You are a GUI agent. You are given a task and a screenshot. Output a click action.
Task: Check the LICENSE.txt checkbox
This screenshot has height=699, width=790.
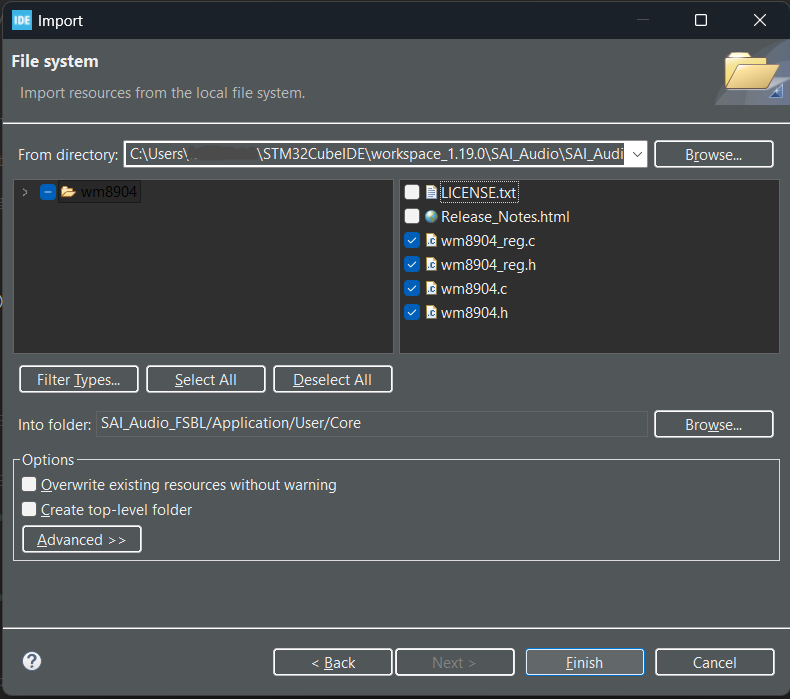tap(412, 192)
